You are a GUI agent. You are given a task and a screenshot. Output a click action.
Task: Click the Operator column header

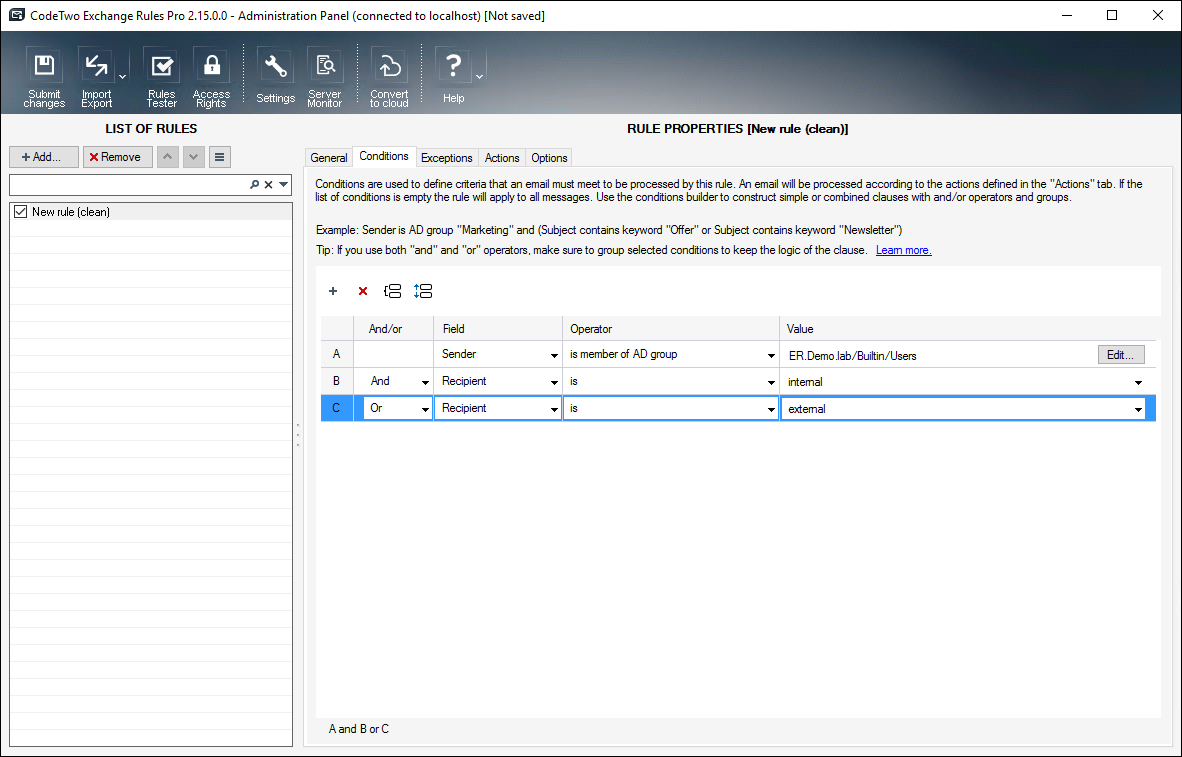pyautogui.click(x=671, y=329)
